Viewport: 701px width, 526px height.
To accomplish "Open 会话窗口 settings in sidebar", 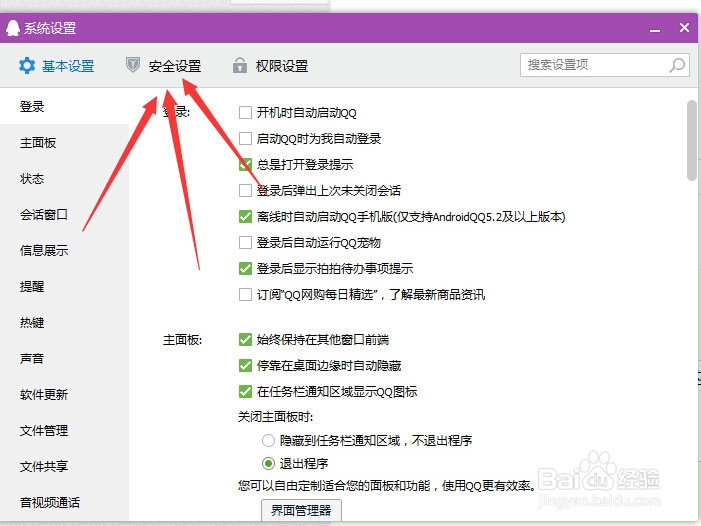I will point(64,215).
